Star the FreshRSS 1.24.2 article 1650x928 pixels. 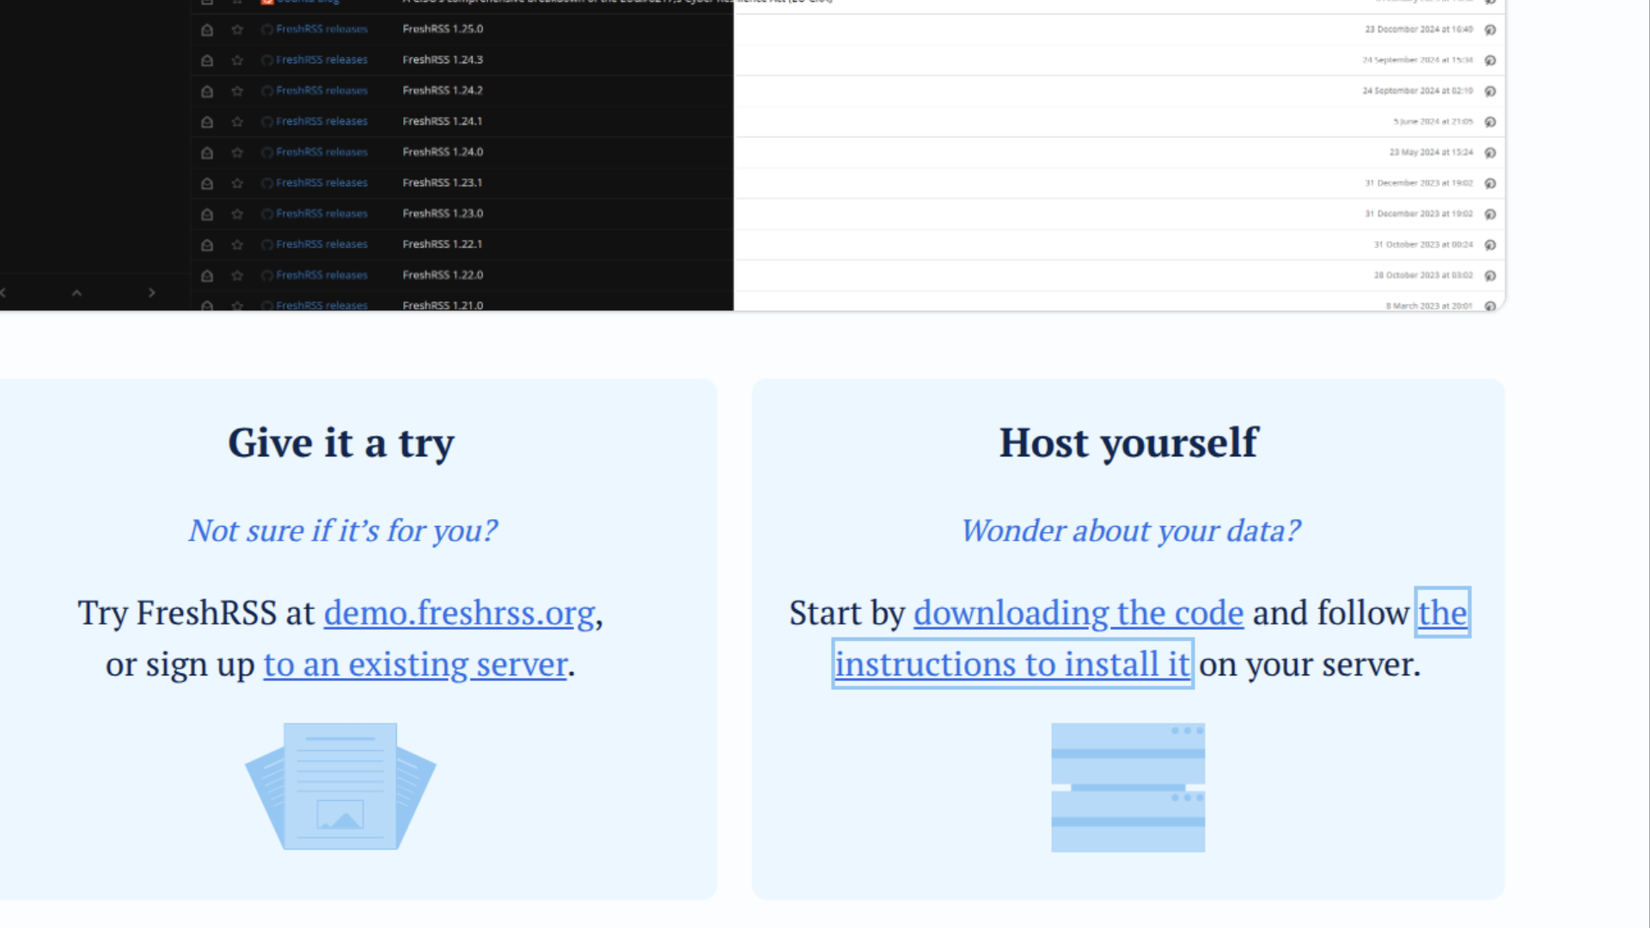tap(237, 91)
